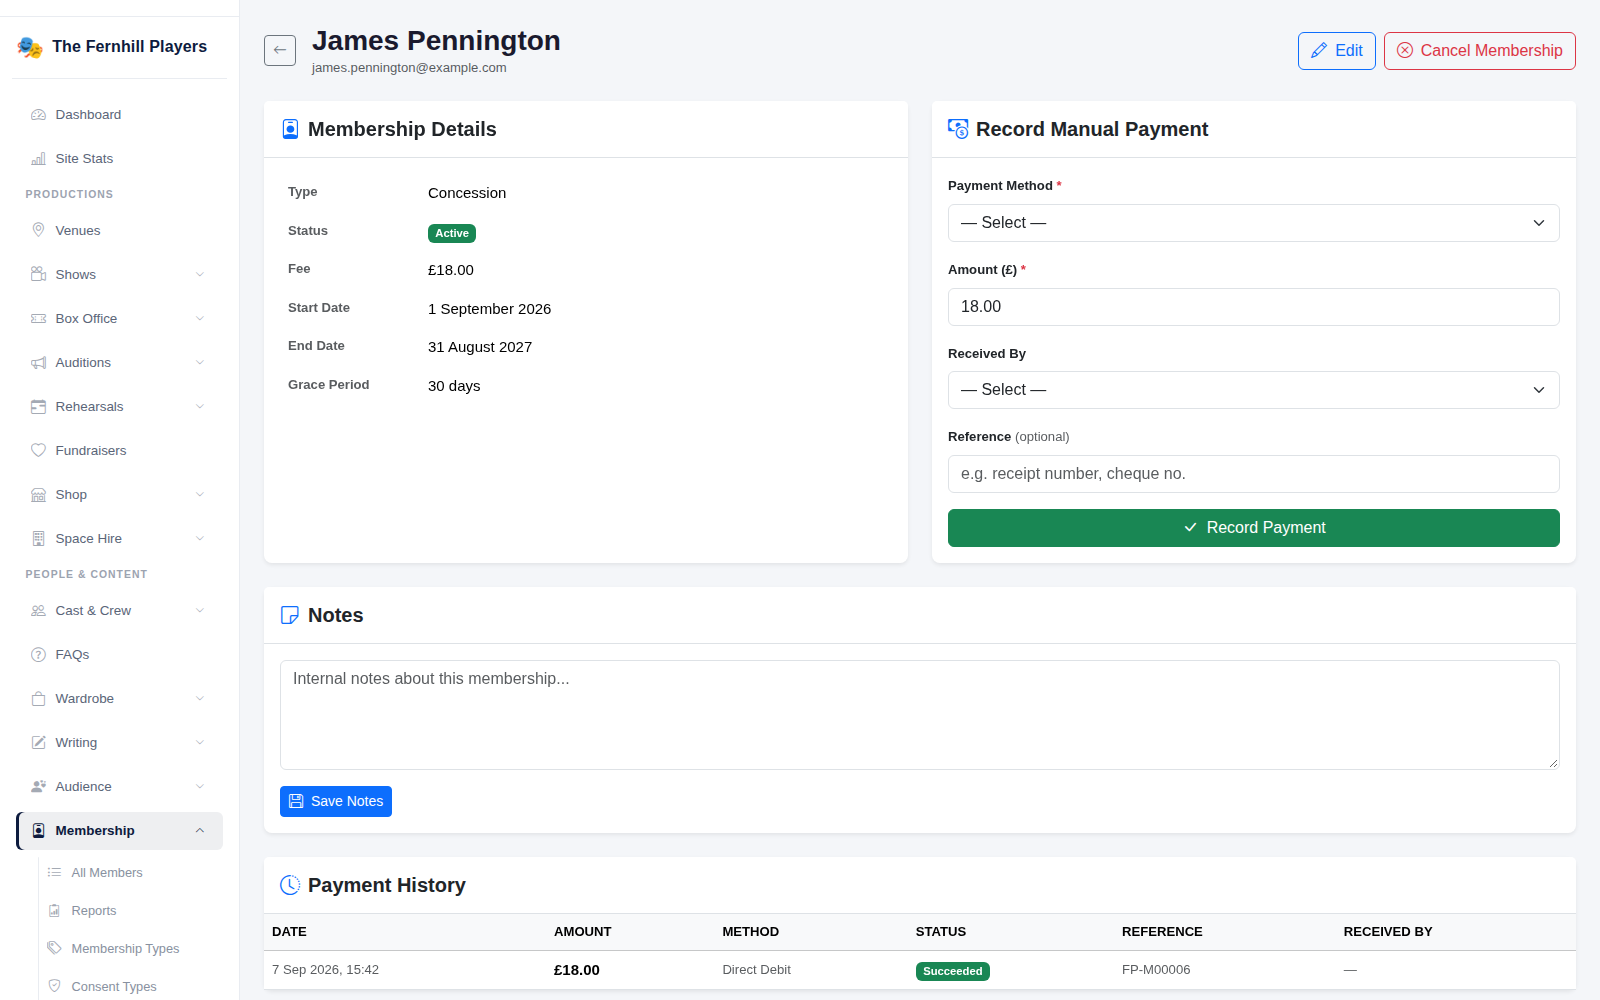Click the Audience icon in sidebar
This screenshot has height=1000, width=1600.
(x=38, y=786)
